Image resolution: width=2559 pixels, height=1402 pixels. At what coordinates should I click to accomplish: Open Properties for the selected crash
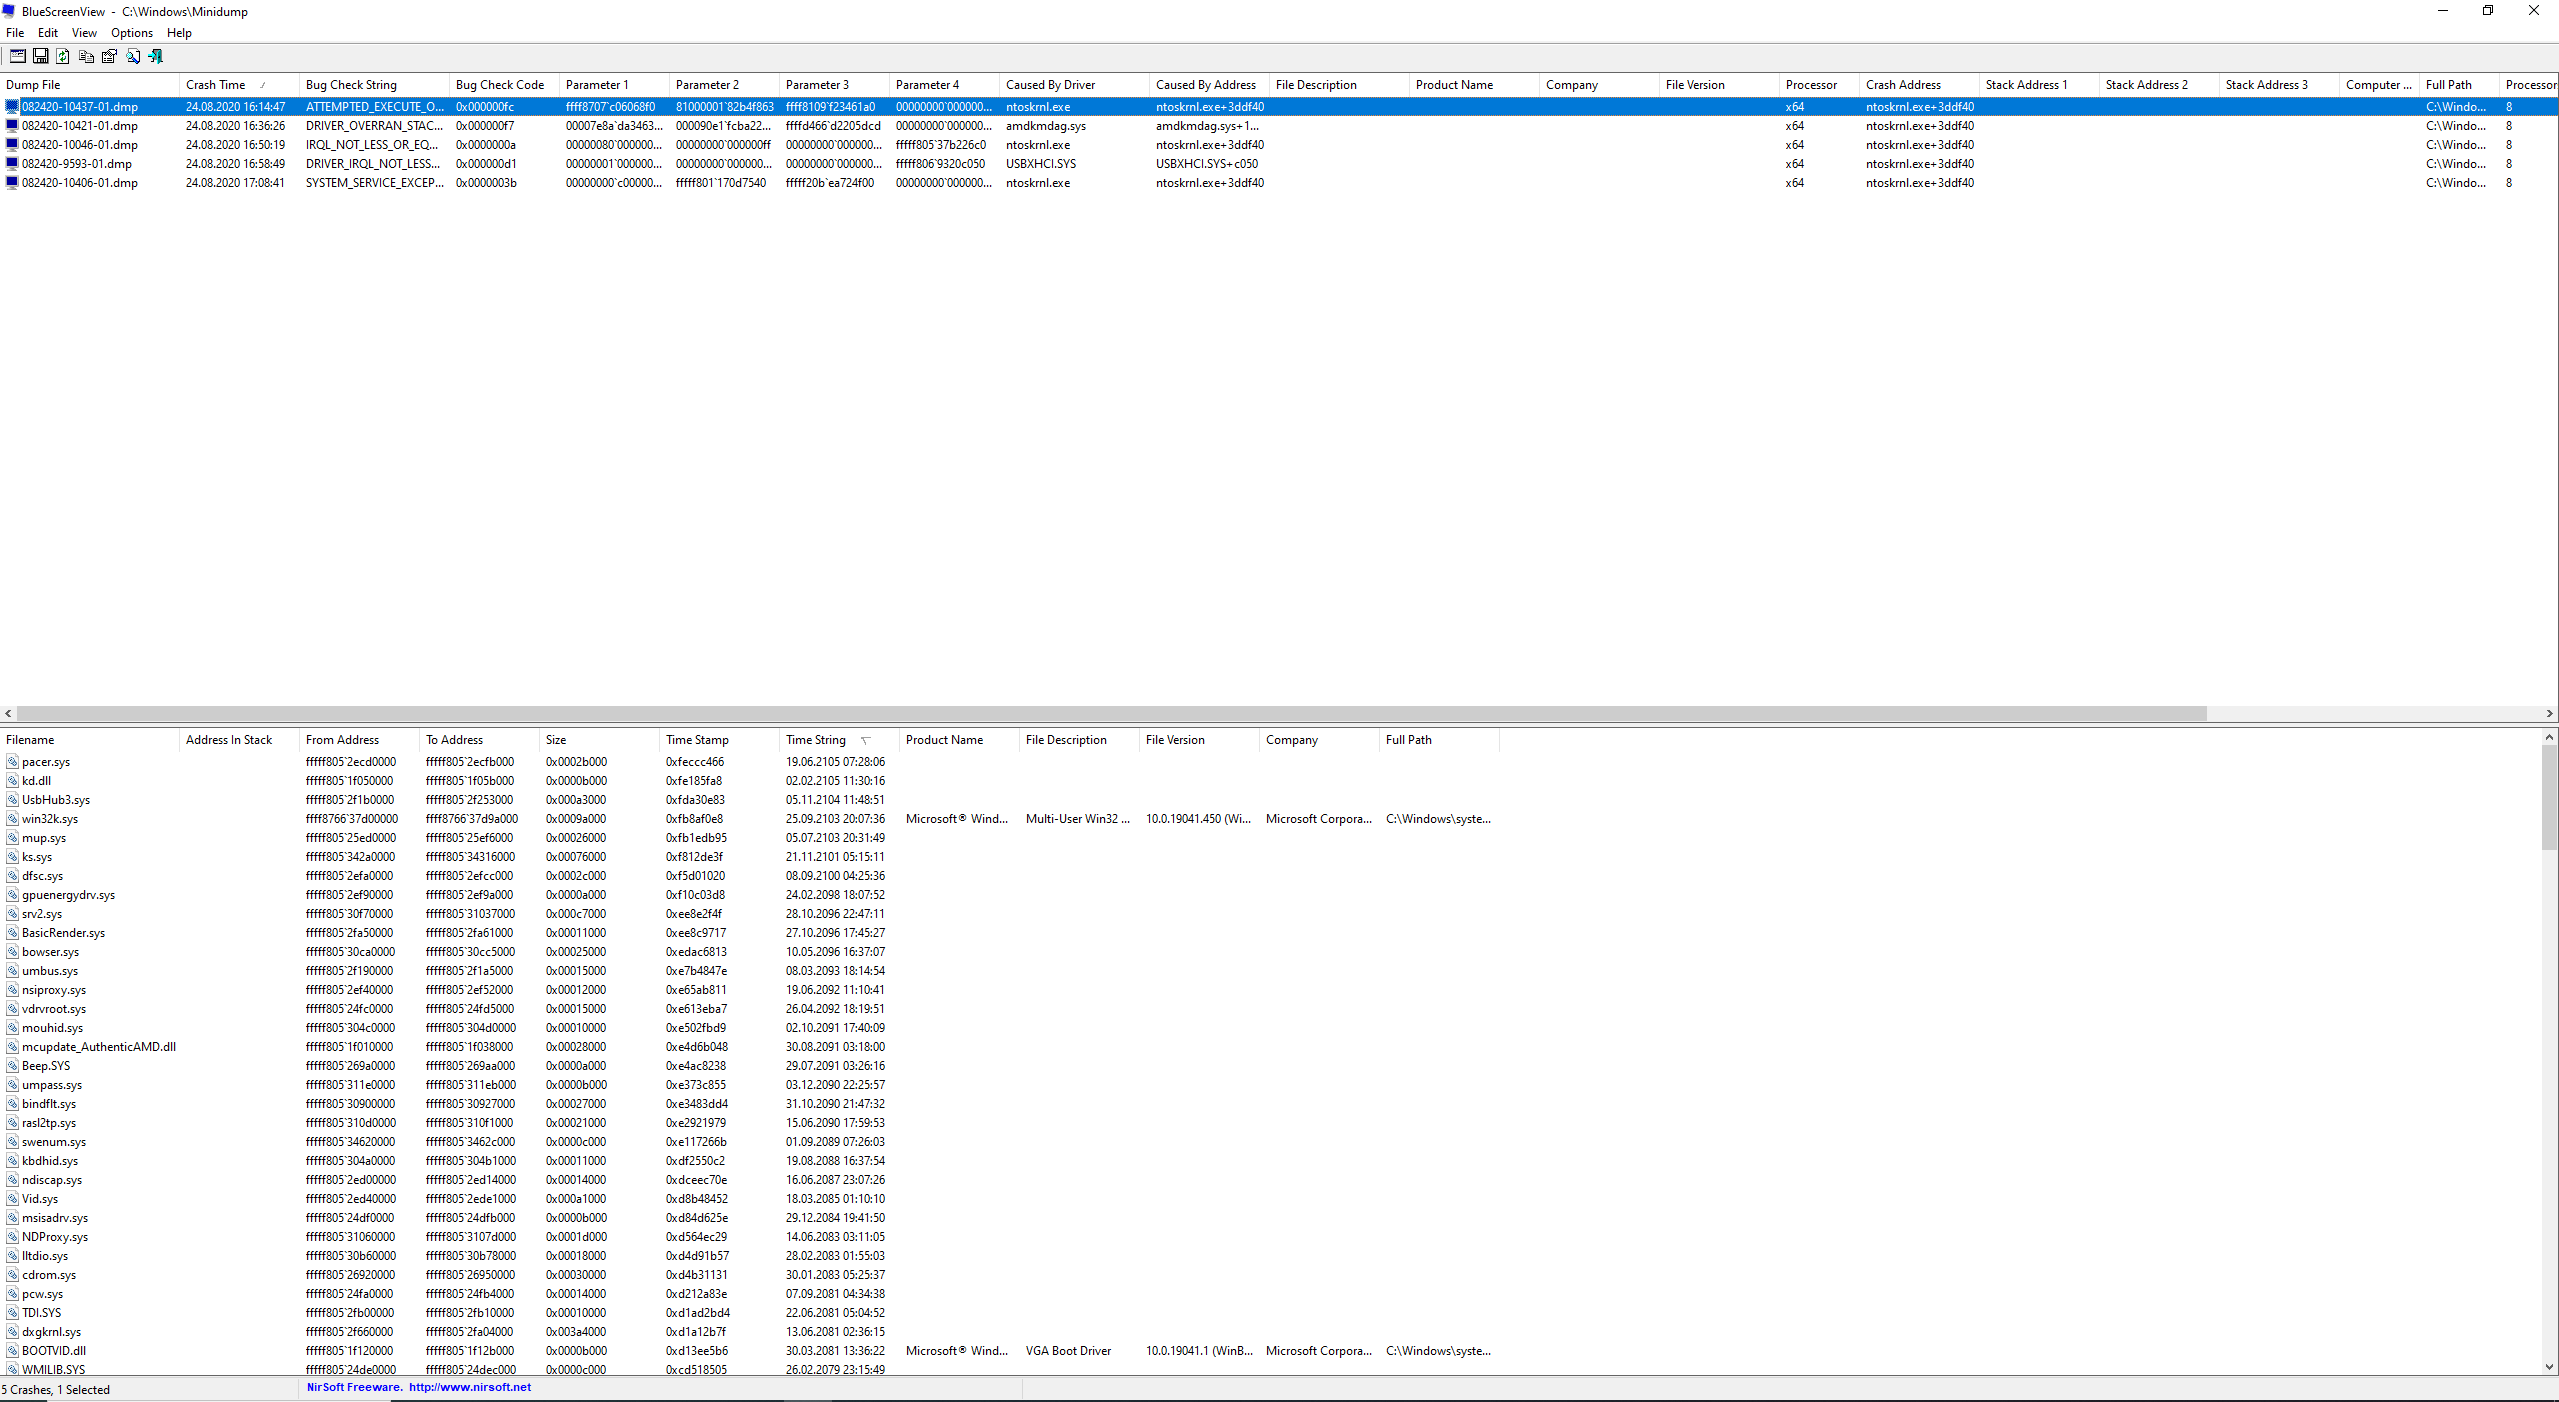(109, 56)
